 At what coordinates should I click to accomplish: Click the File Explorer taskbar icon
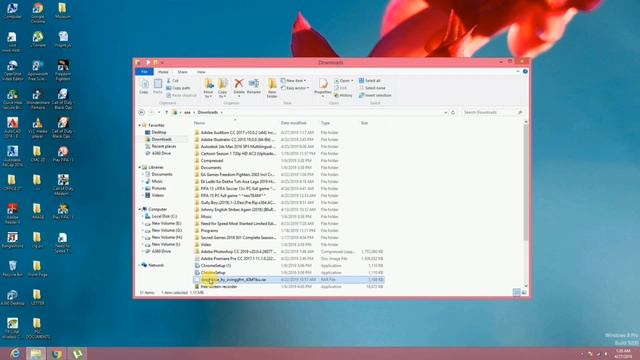(36, 353)
